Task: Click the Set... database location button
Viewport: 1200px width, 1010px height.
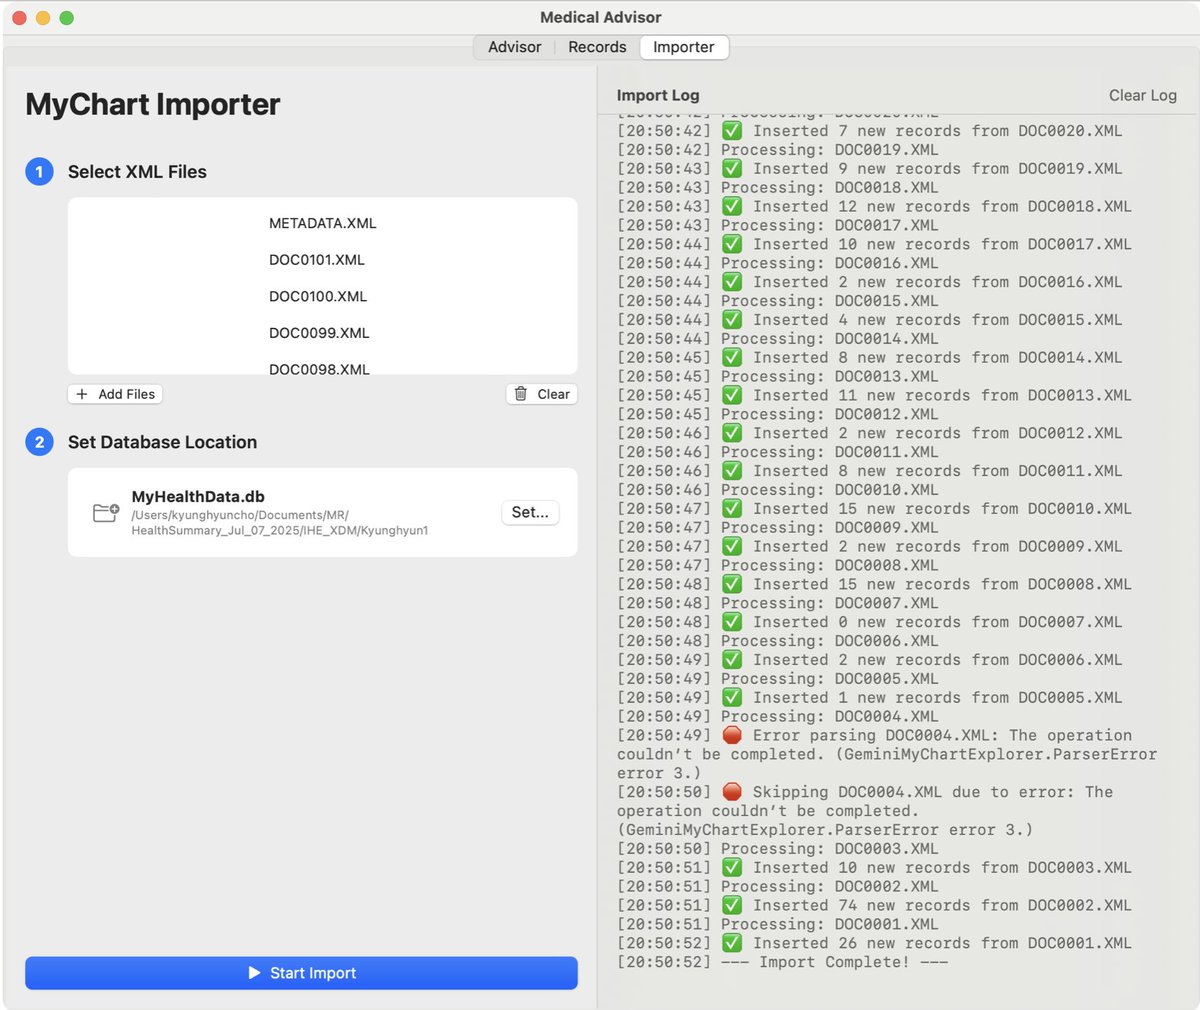Action: coord(530,512)
